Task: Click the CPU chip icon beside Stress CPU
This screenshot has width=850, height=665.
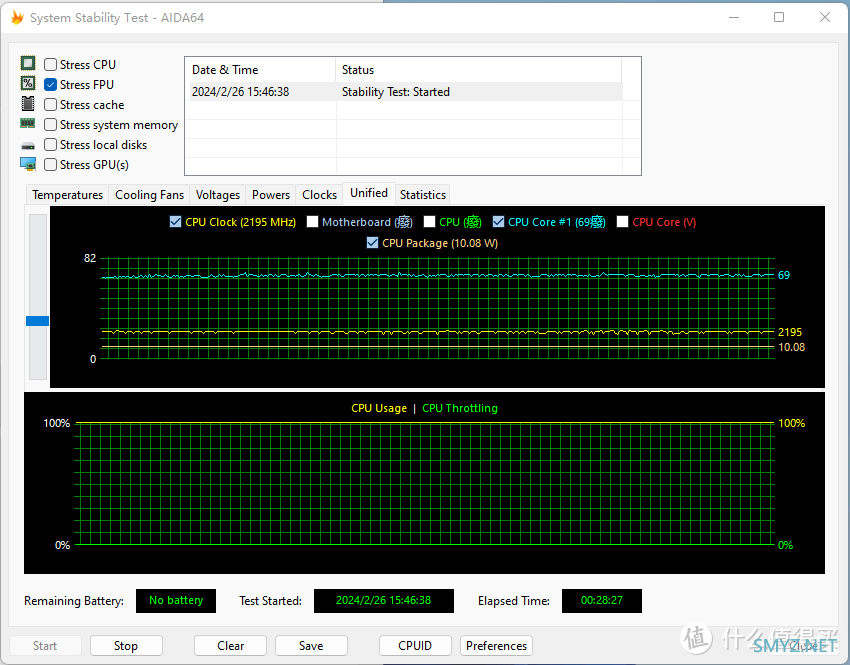Action: pyautogui.click(x=28, y=63)
